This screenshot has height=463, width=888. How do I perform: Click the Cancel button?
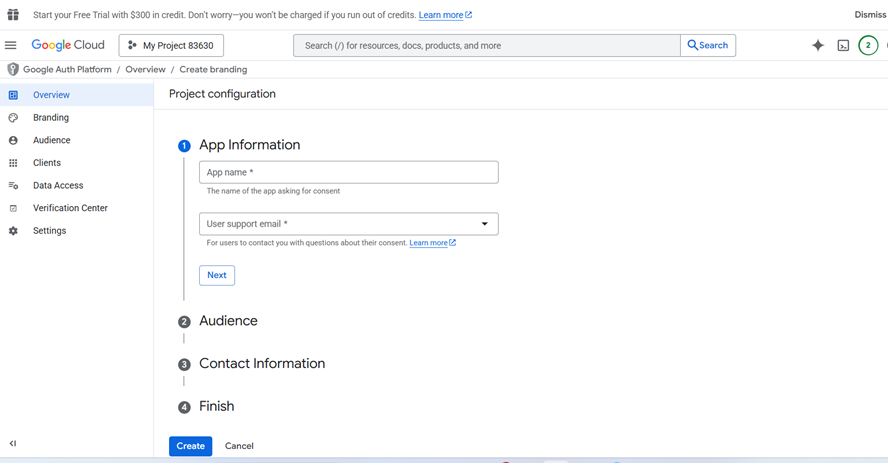coord(239,446)
